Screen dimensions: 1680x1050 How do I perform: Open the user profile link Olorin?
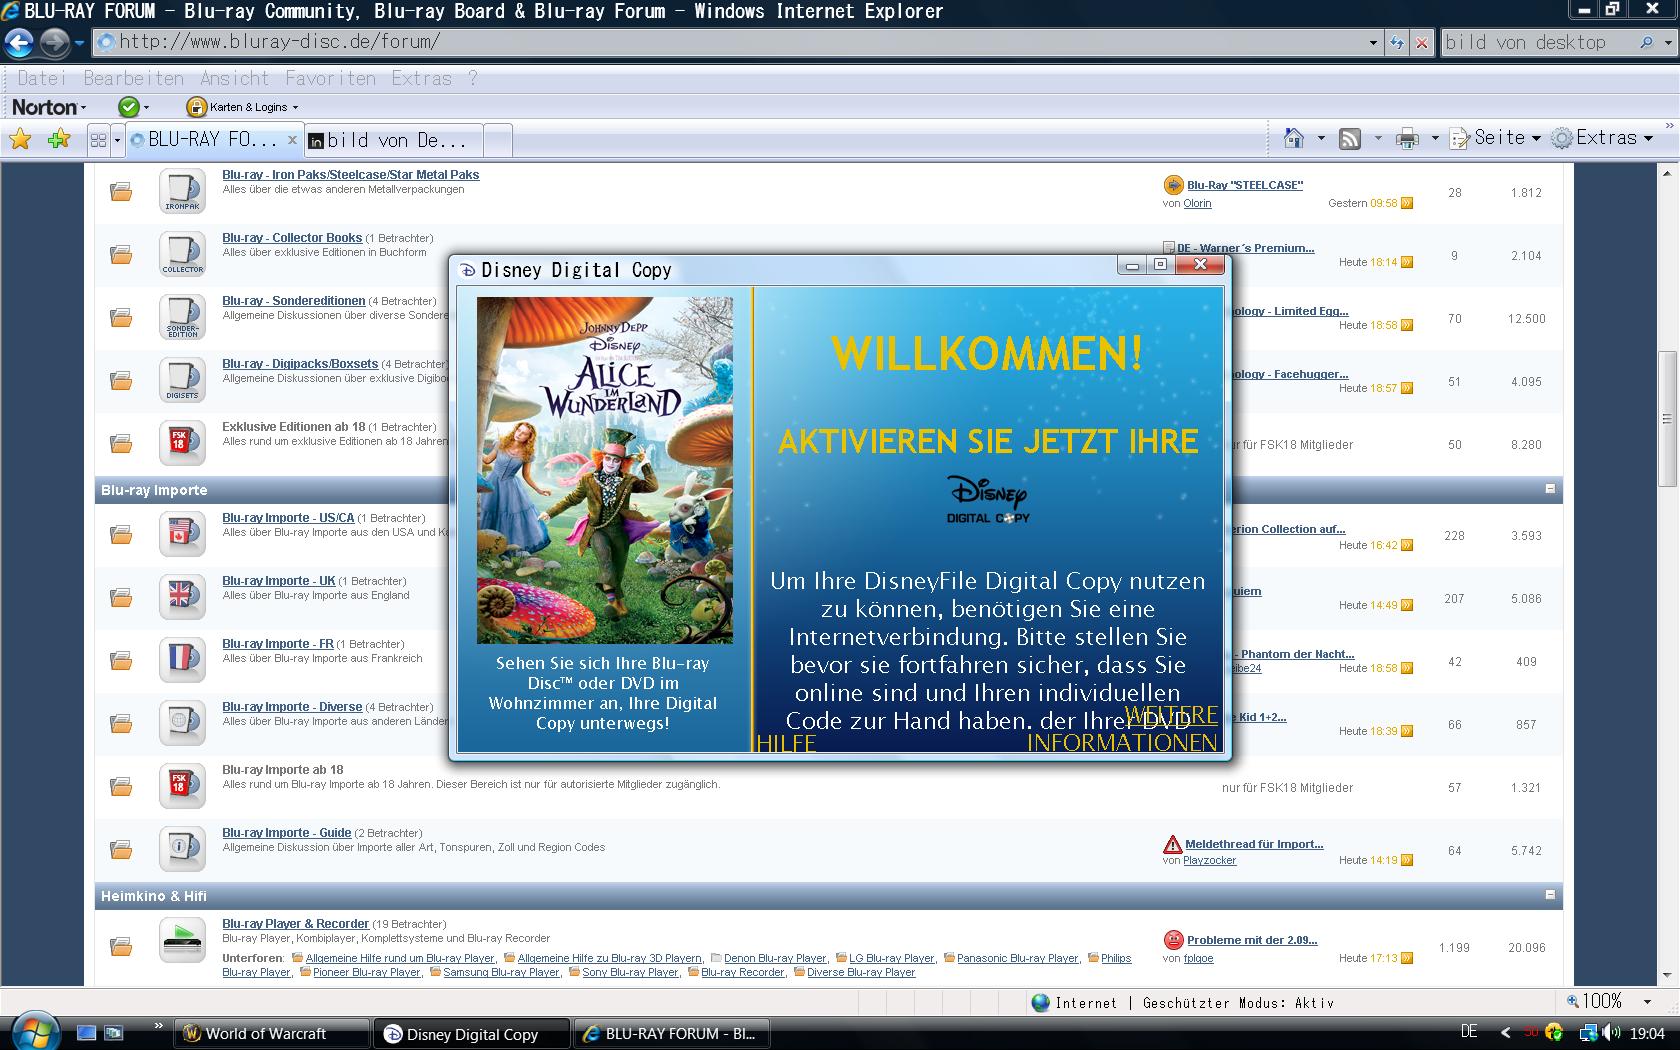pyautogui.click(x=1197, y=203)
